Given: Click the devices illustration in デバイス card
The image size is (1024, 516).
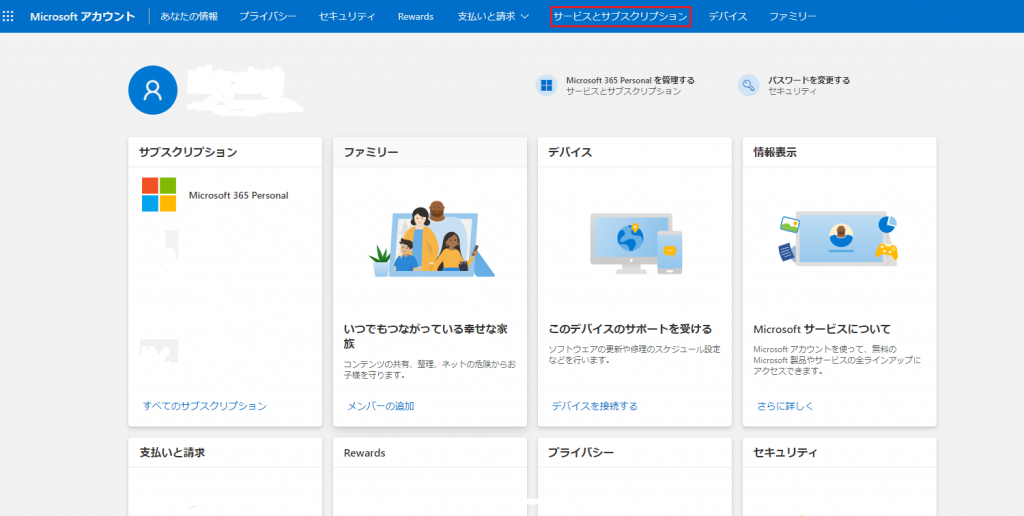Looking at the screenshot, I should (x=635, y=243).
